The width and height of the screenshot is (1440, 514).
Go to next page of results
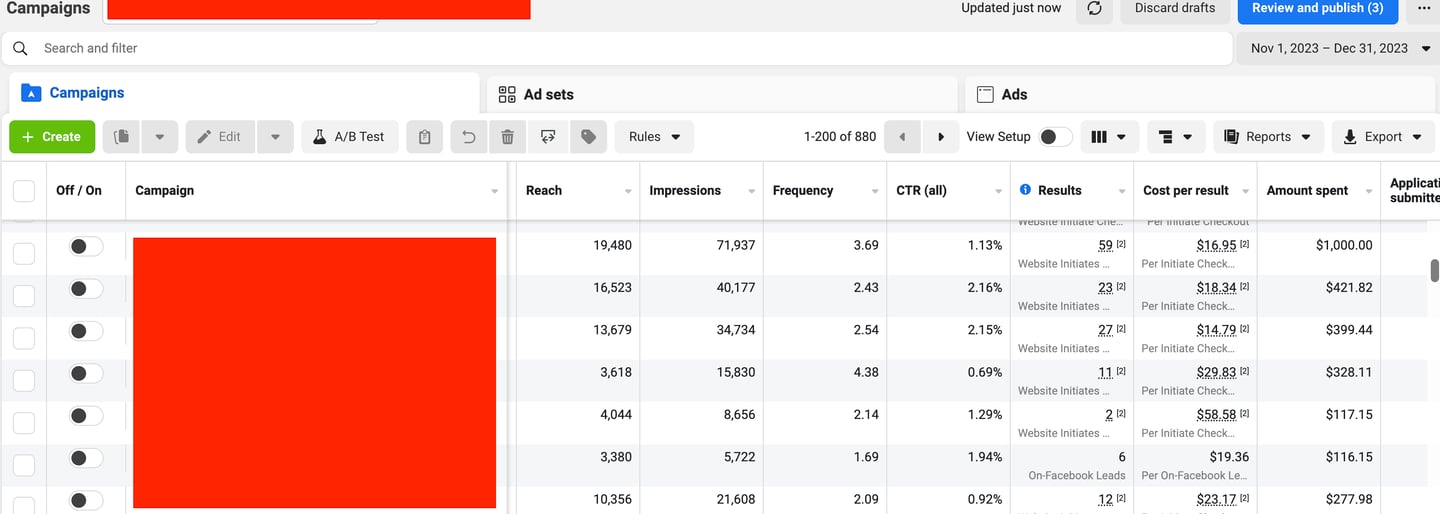pyautogui.click(x=940, y=137)
